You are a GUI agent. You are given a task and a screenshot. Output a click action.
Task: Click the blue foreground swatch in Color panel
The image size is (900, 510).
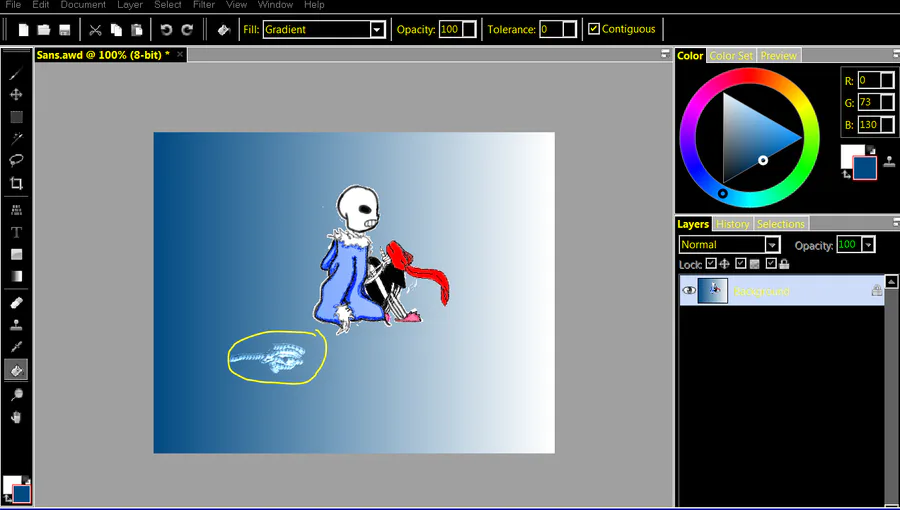[865, 168]
